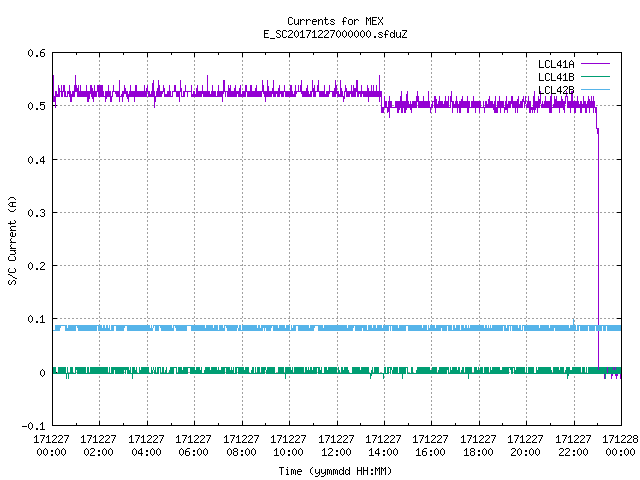640x480 pixels.
Task: Click the 'S/C Current (A)' y-axis label
Action: pos(12,240)
